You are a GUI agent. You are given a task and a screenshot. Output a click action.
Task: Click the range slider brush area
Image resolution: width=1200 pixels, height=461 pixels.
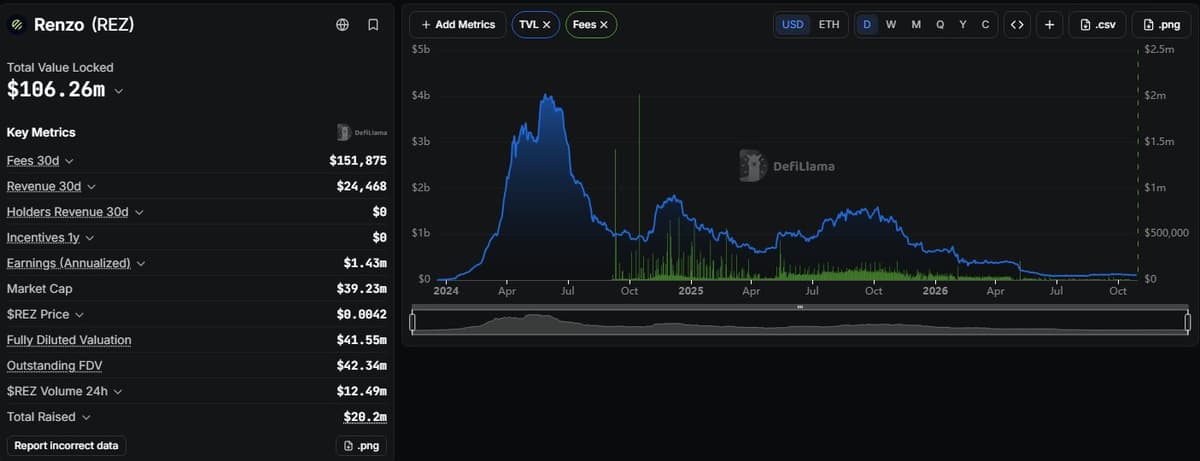pyautogui.click(x=800, y=322)
